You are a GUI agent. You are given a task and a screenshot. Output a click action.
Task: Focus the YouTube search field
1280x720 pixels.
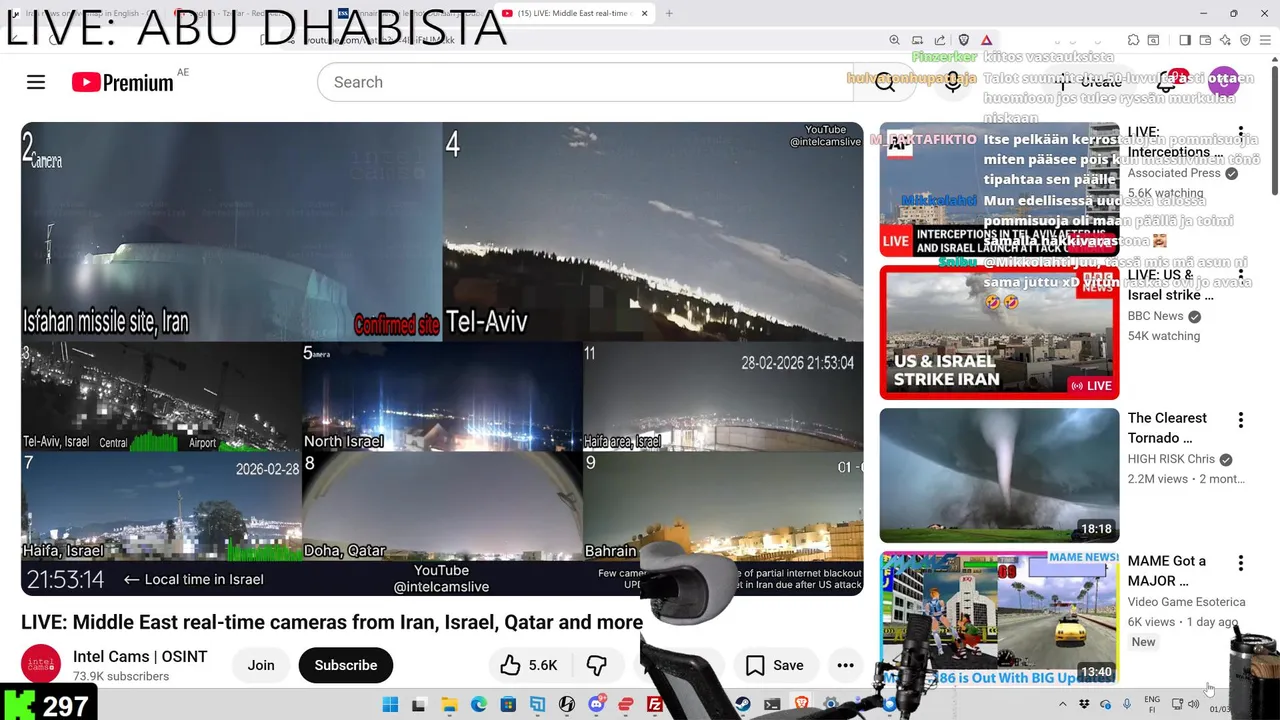point(585,82)
